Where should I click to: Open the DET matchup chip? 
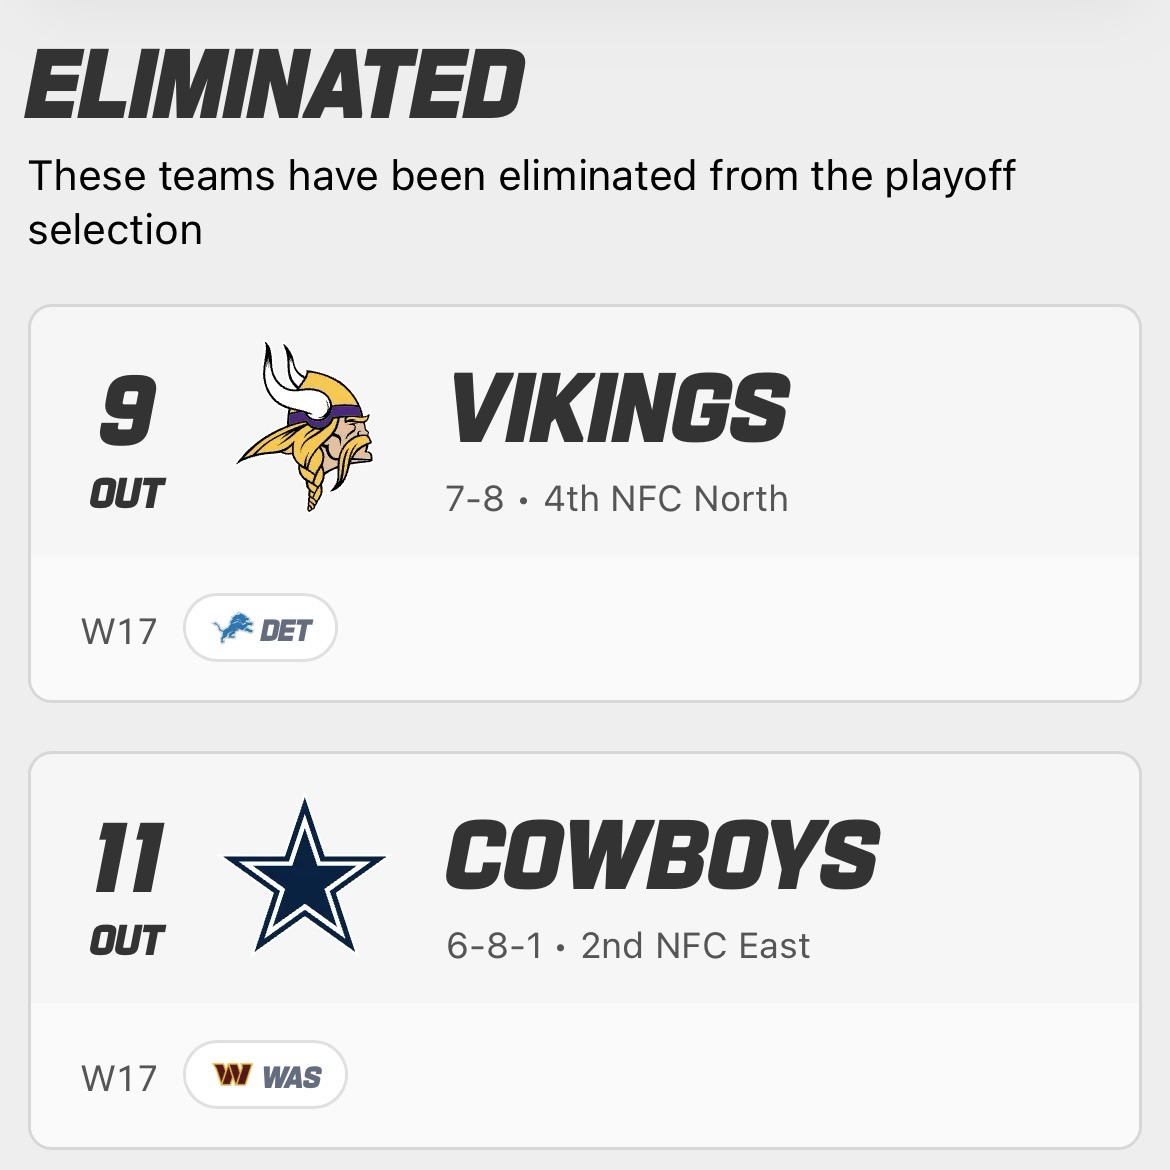[x=261, y=630]
